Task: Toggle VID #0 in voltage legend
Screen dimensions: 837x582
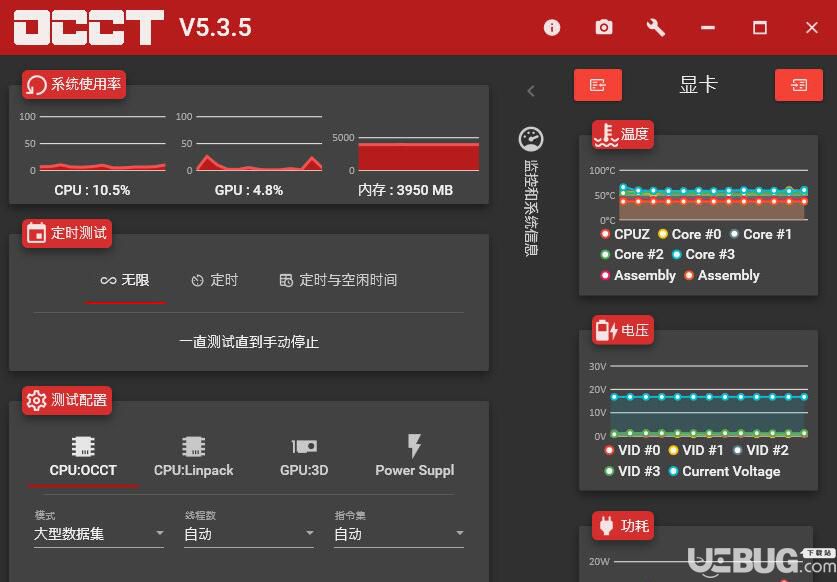Action: tap(633, 451)
